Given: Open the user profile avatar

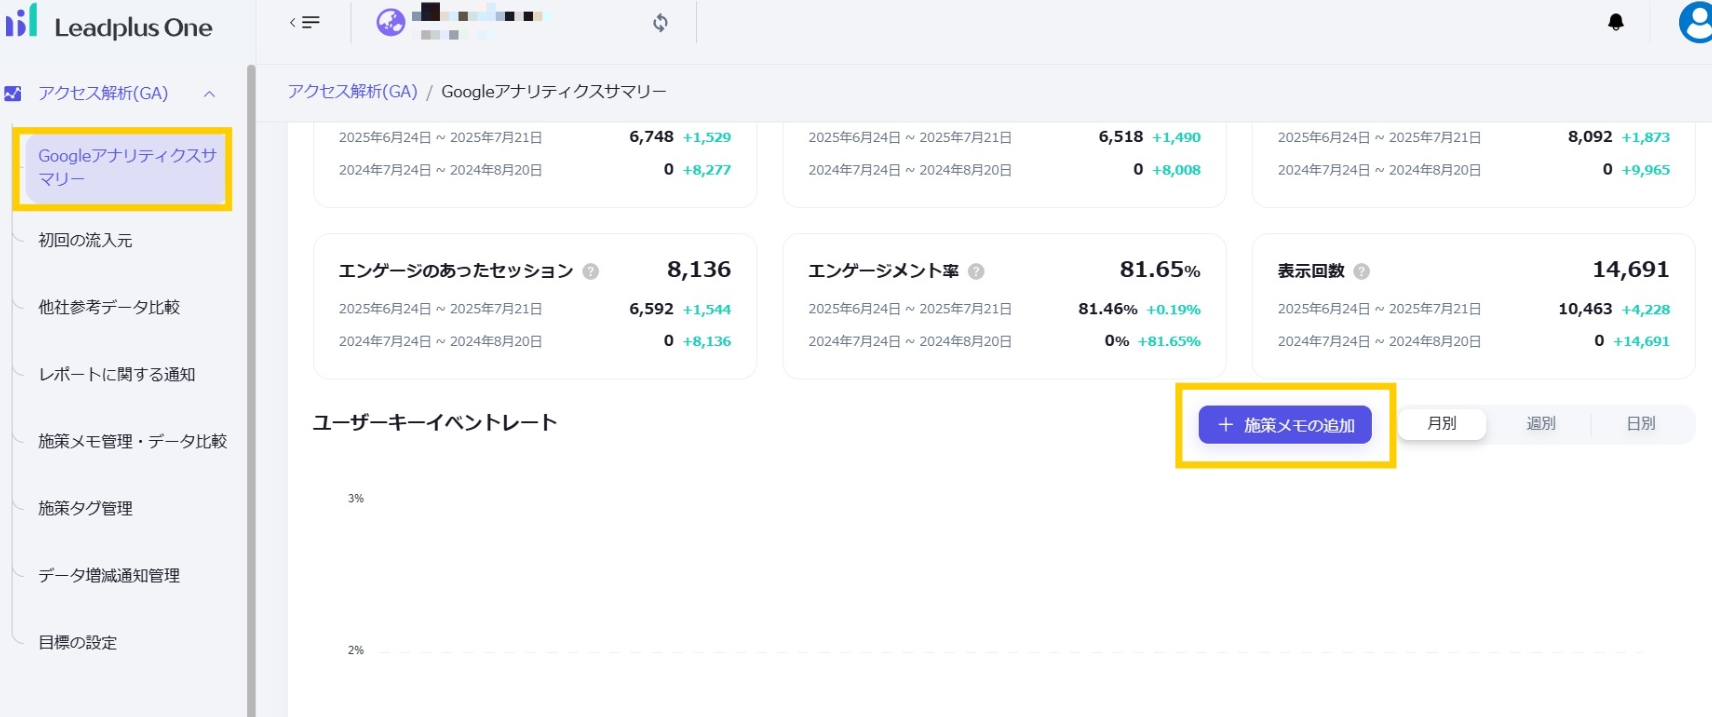Looking at the screenshot, I should pos(1695,22).
